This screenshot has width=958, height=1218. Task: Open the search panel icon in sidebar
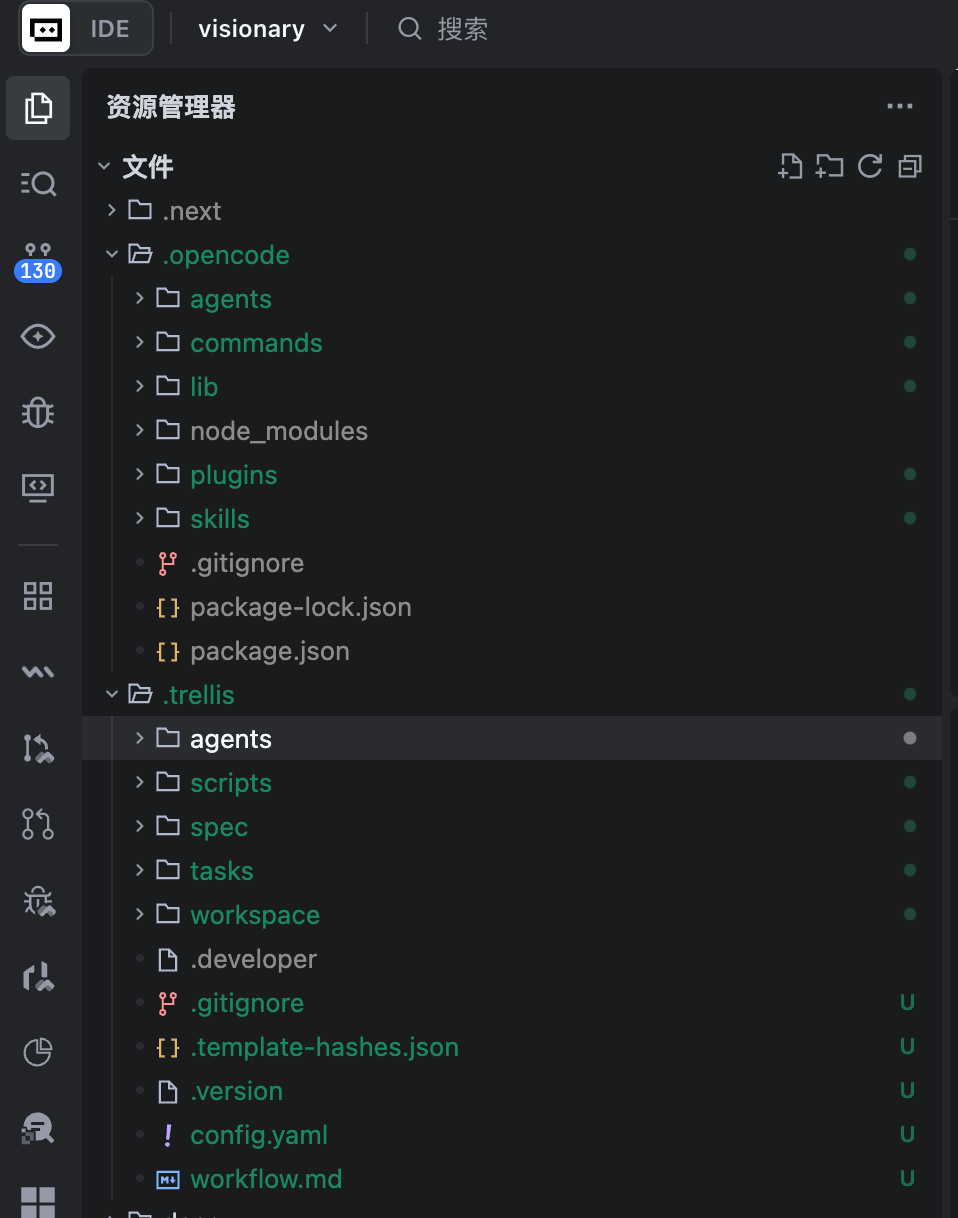[x=38, y=183]
